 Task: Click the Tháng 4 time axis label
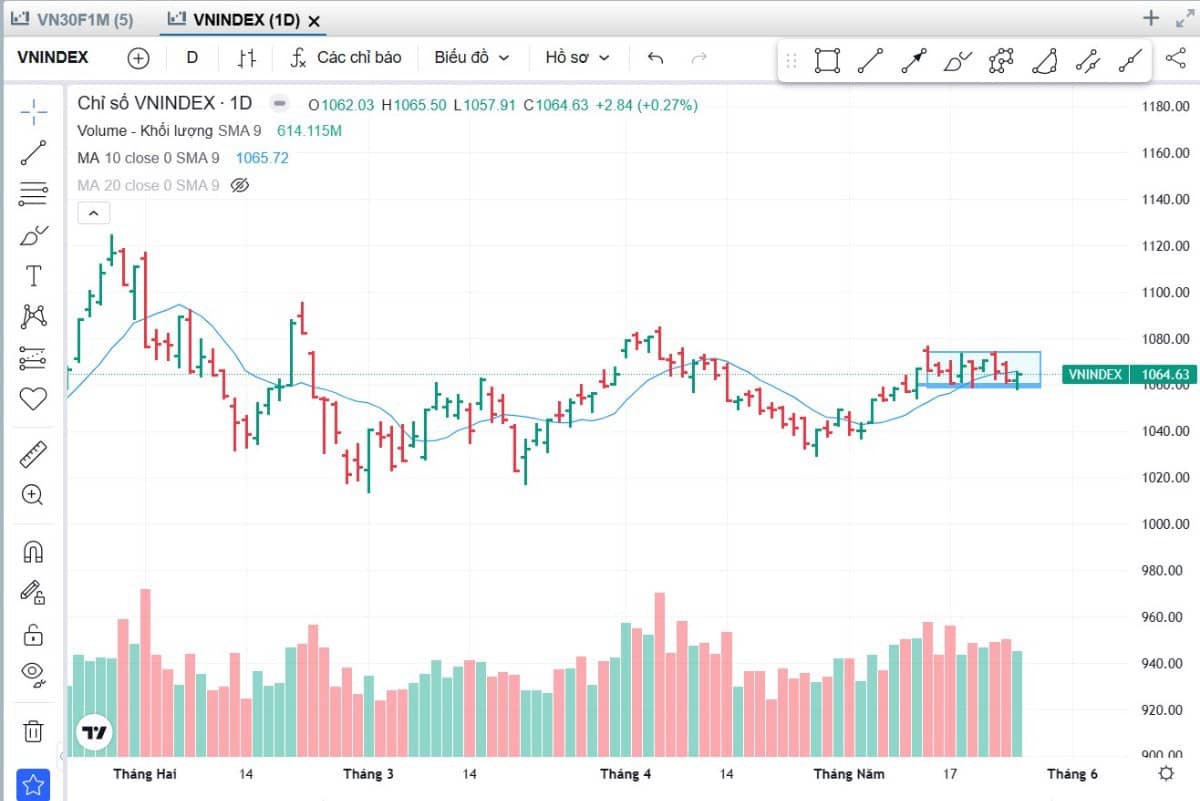(x=626, y=774)
